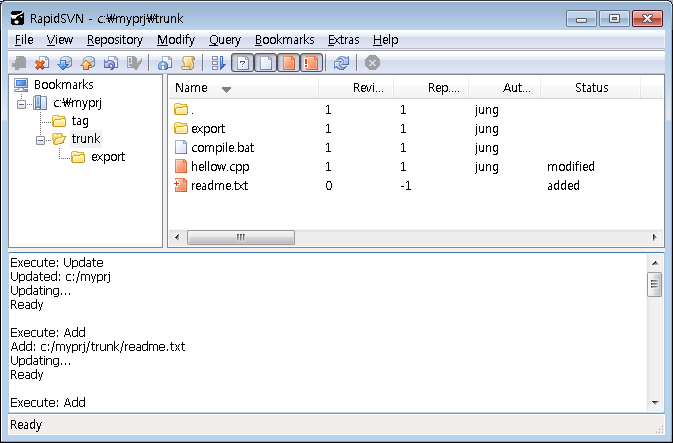673x443 pixels.
Task: Click the hellow.cpp modified file icon
Action: point(181,166)
